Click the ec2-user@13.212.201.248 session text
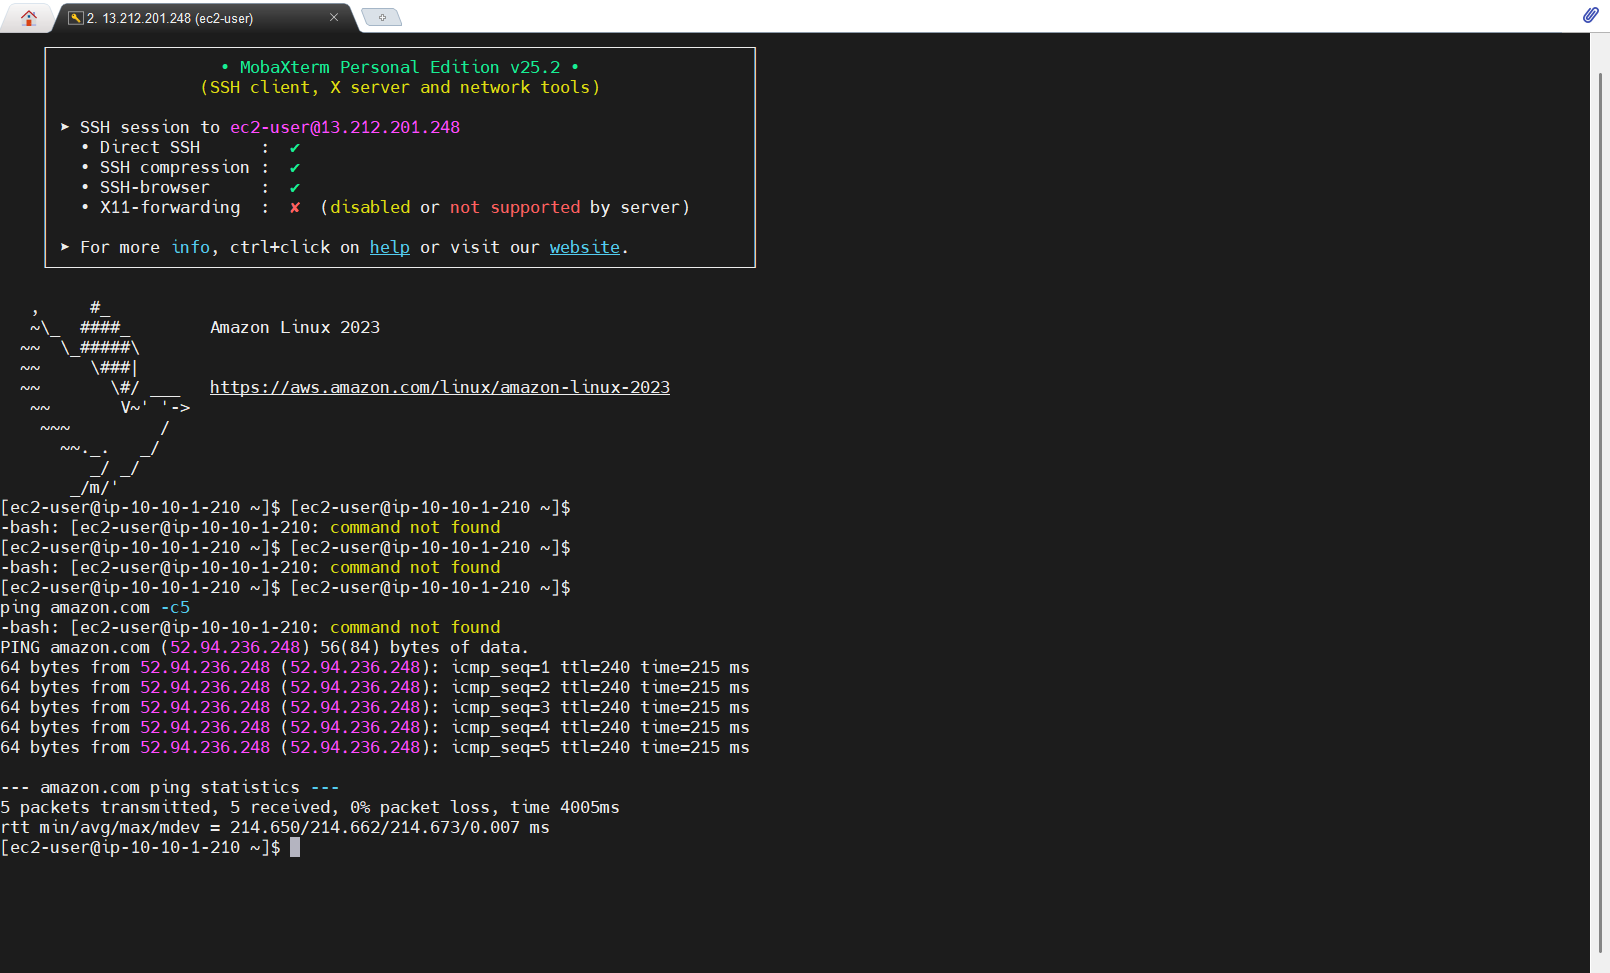1610x973 pixels. tap(345, 127)
